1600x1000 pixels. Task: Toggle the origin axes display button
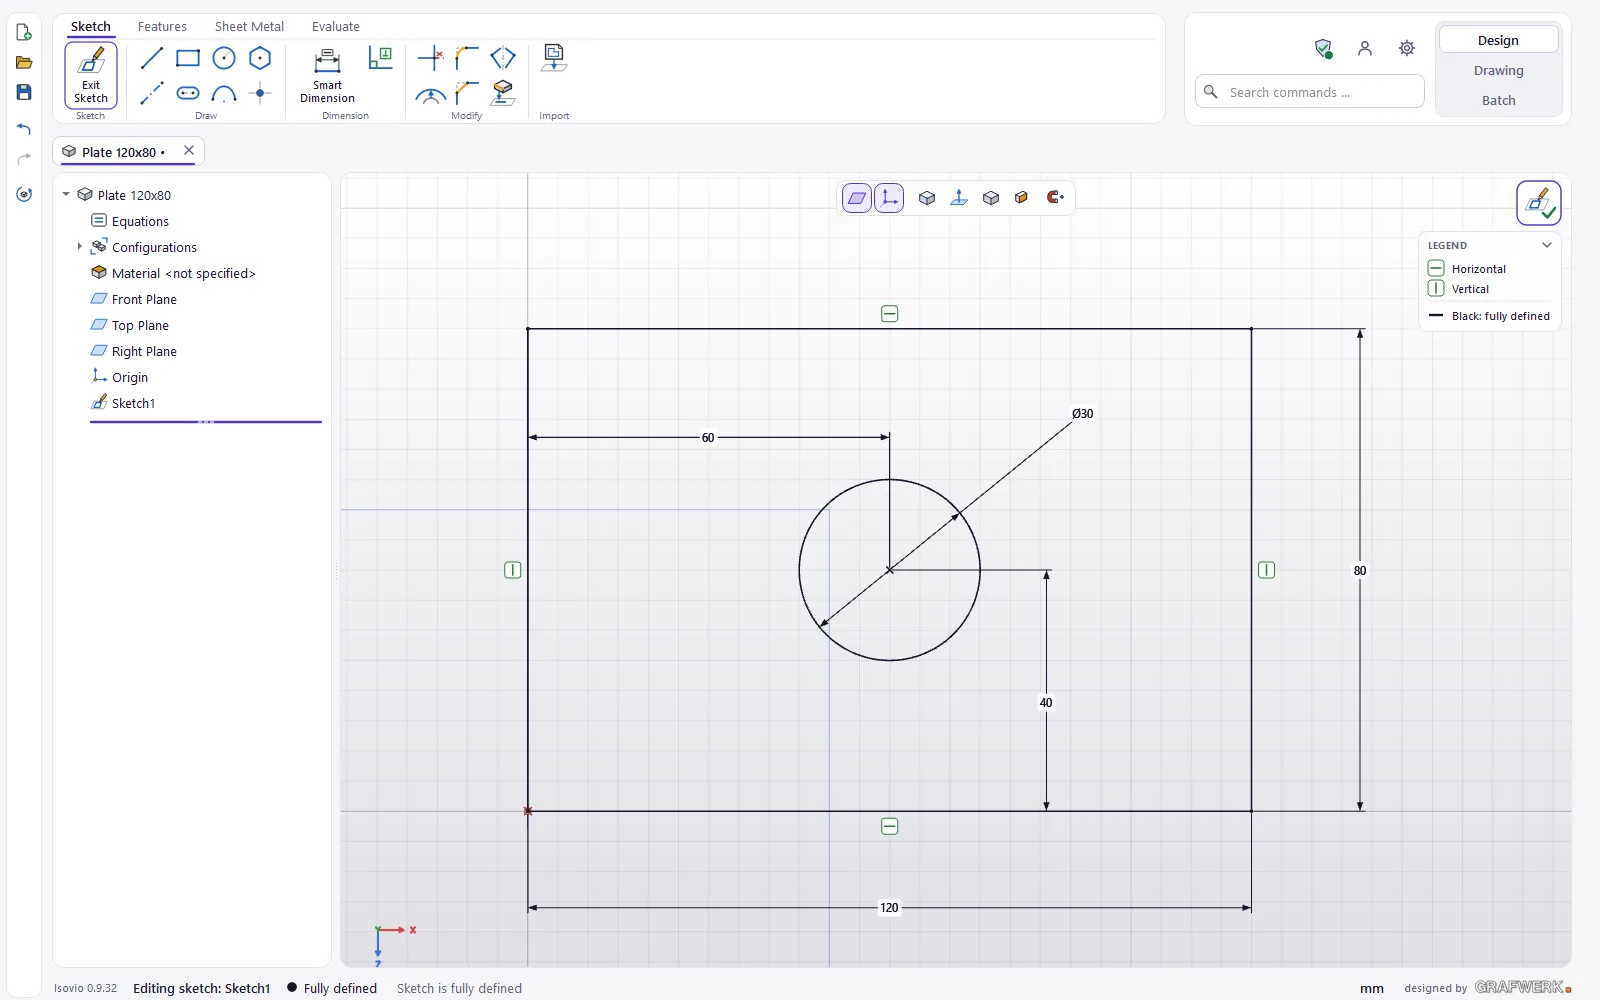[x=889, y=198]
